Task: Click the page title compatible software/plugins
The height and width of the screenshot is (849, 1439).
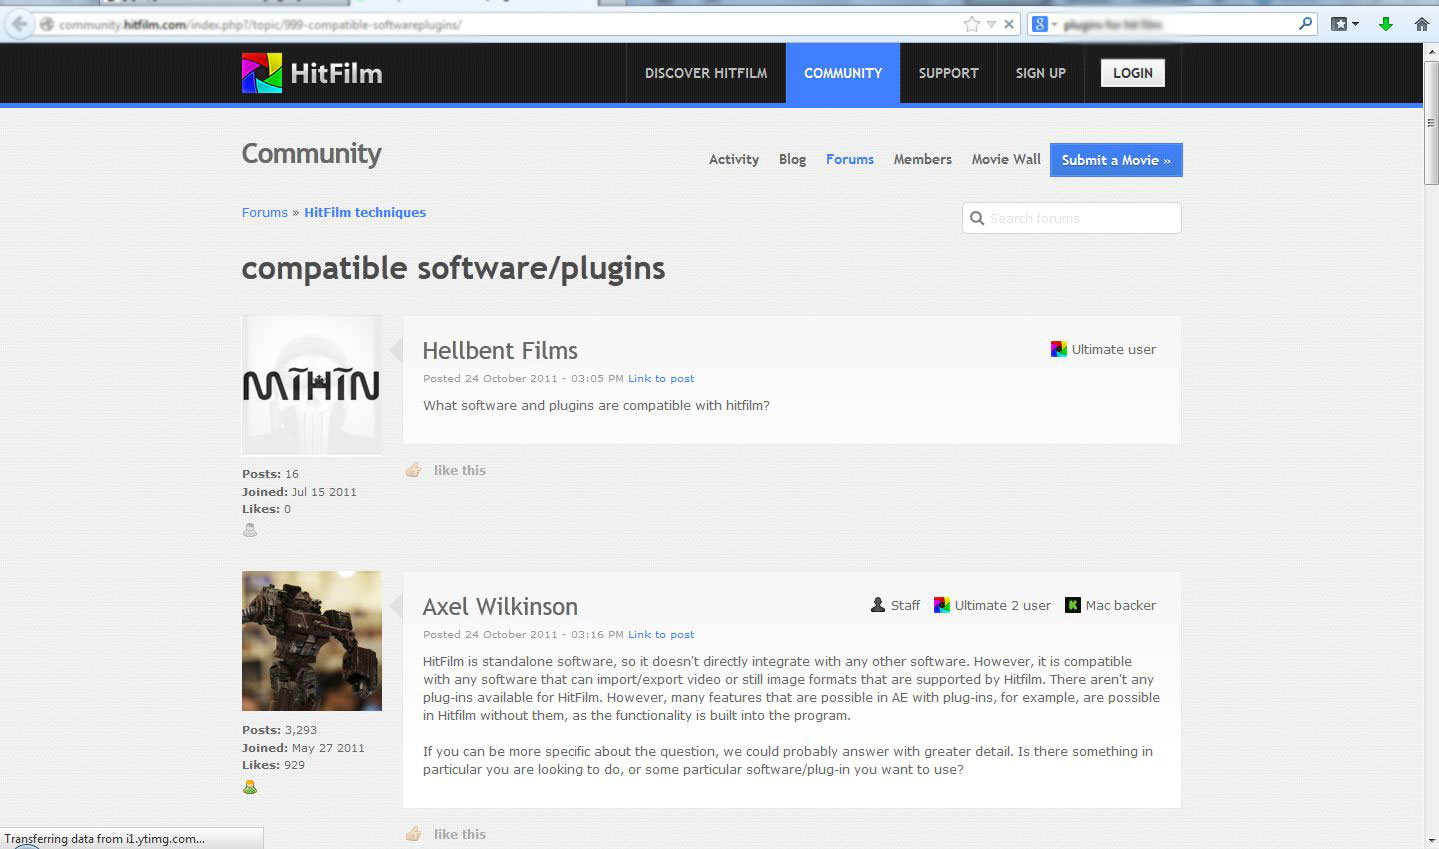Action: [x=453, y=269]
